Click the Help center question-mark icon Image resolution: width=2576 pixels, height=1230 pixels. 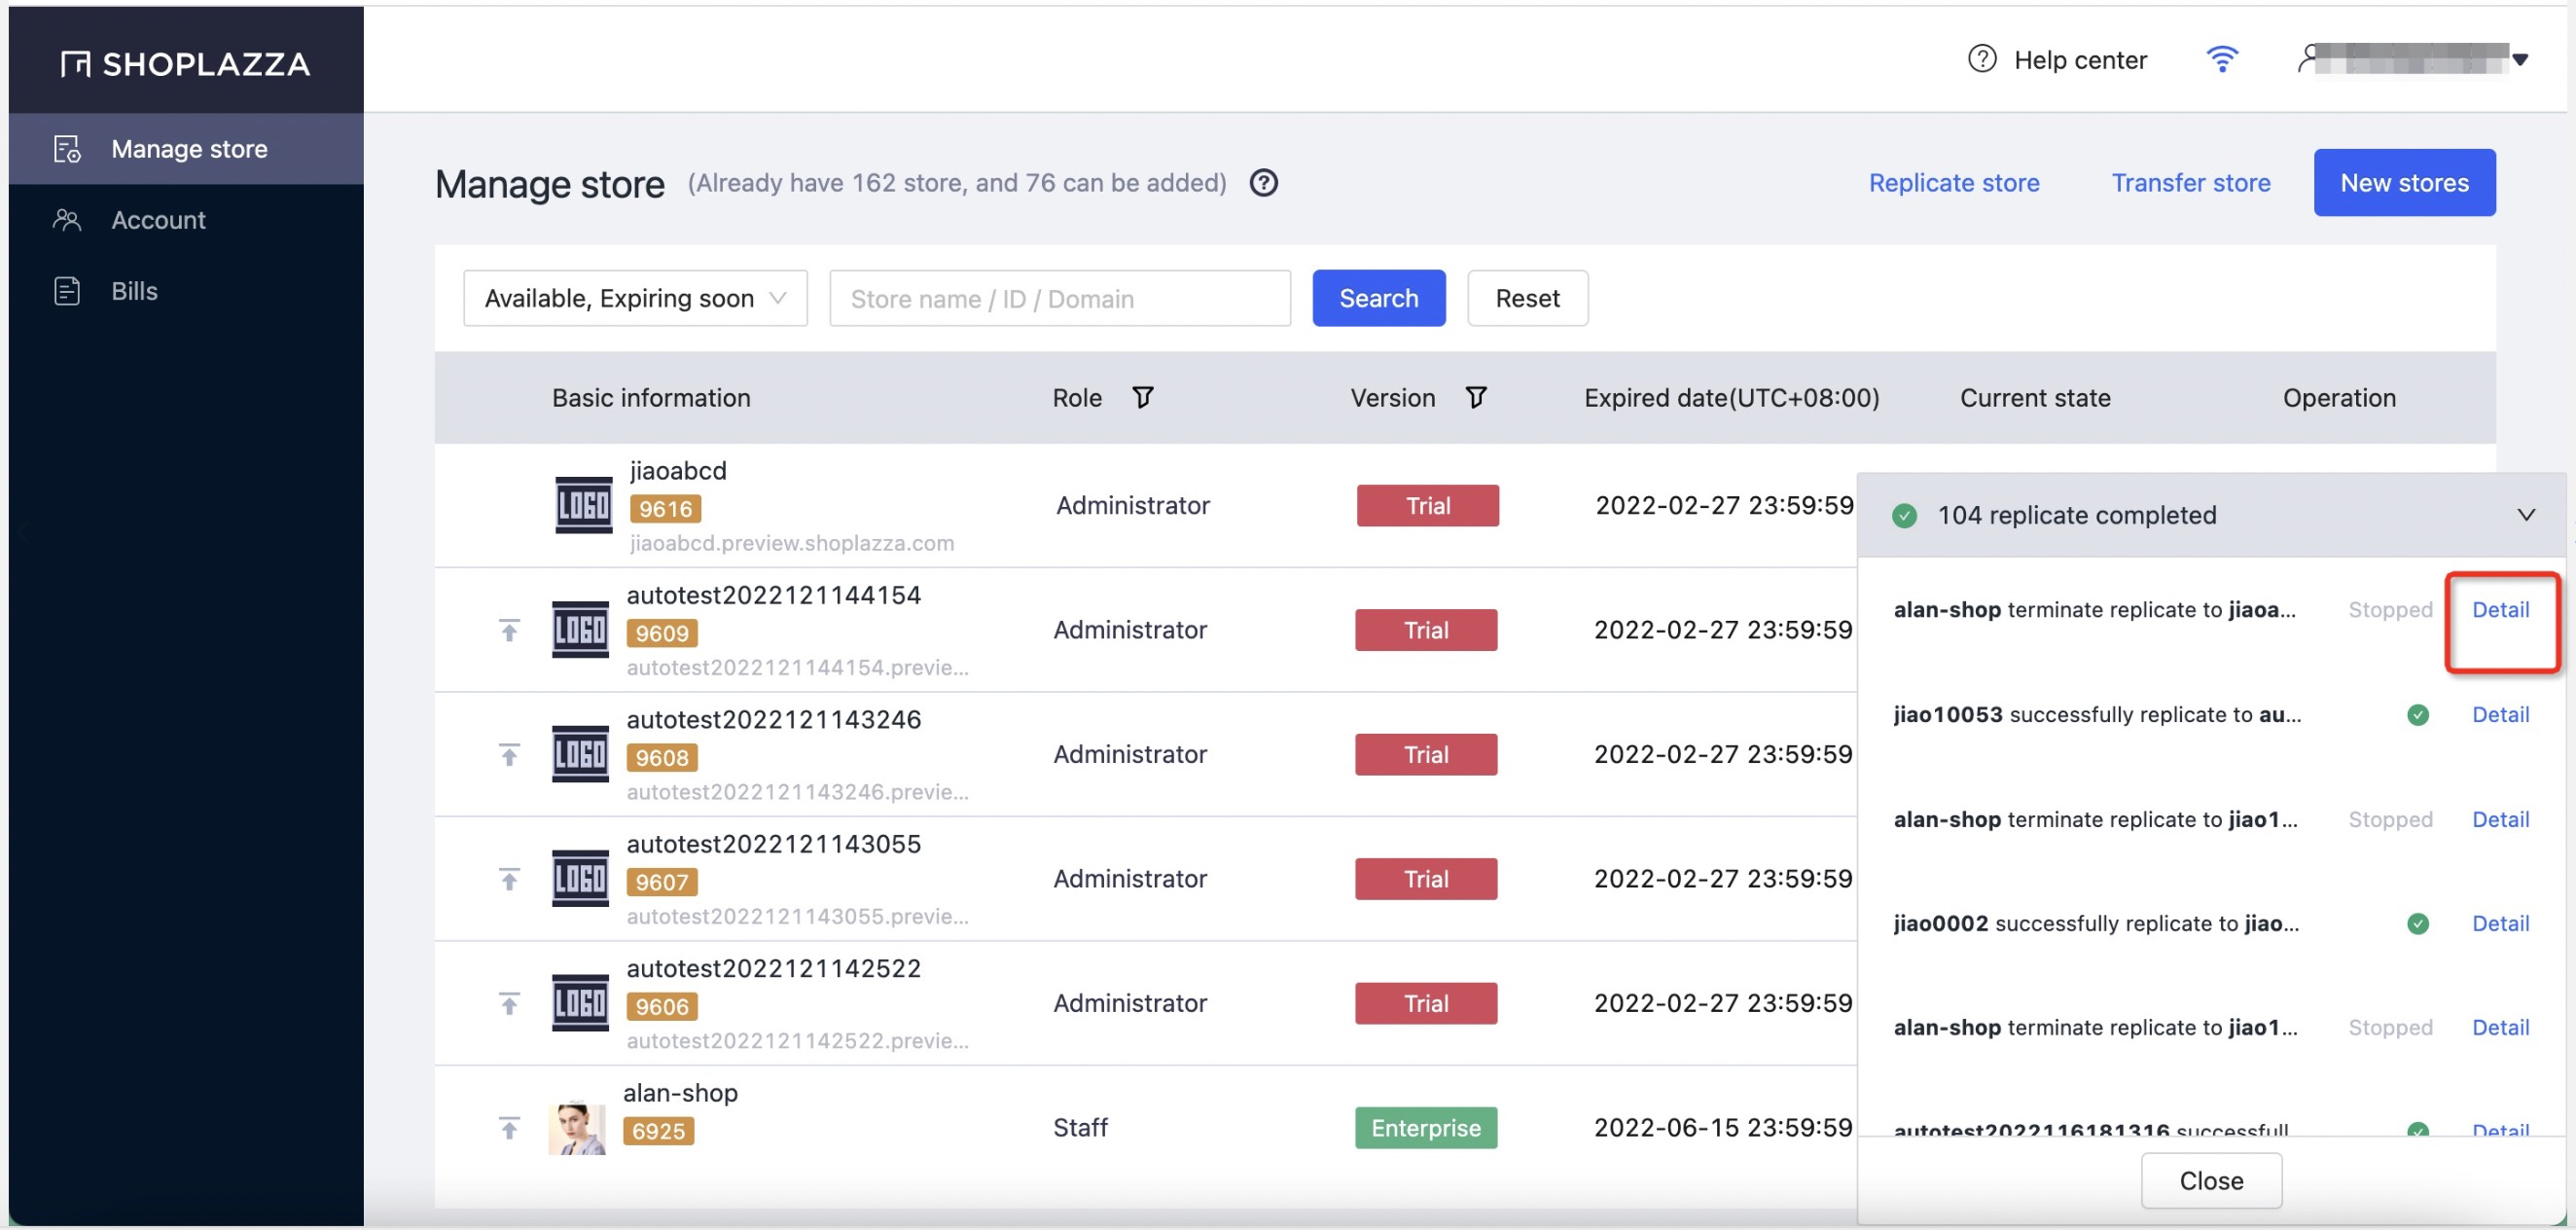1981,59
